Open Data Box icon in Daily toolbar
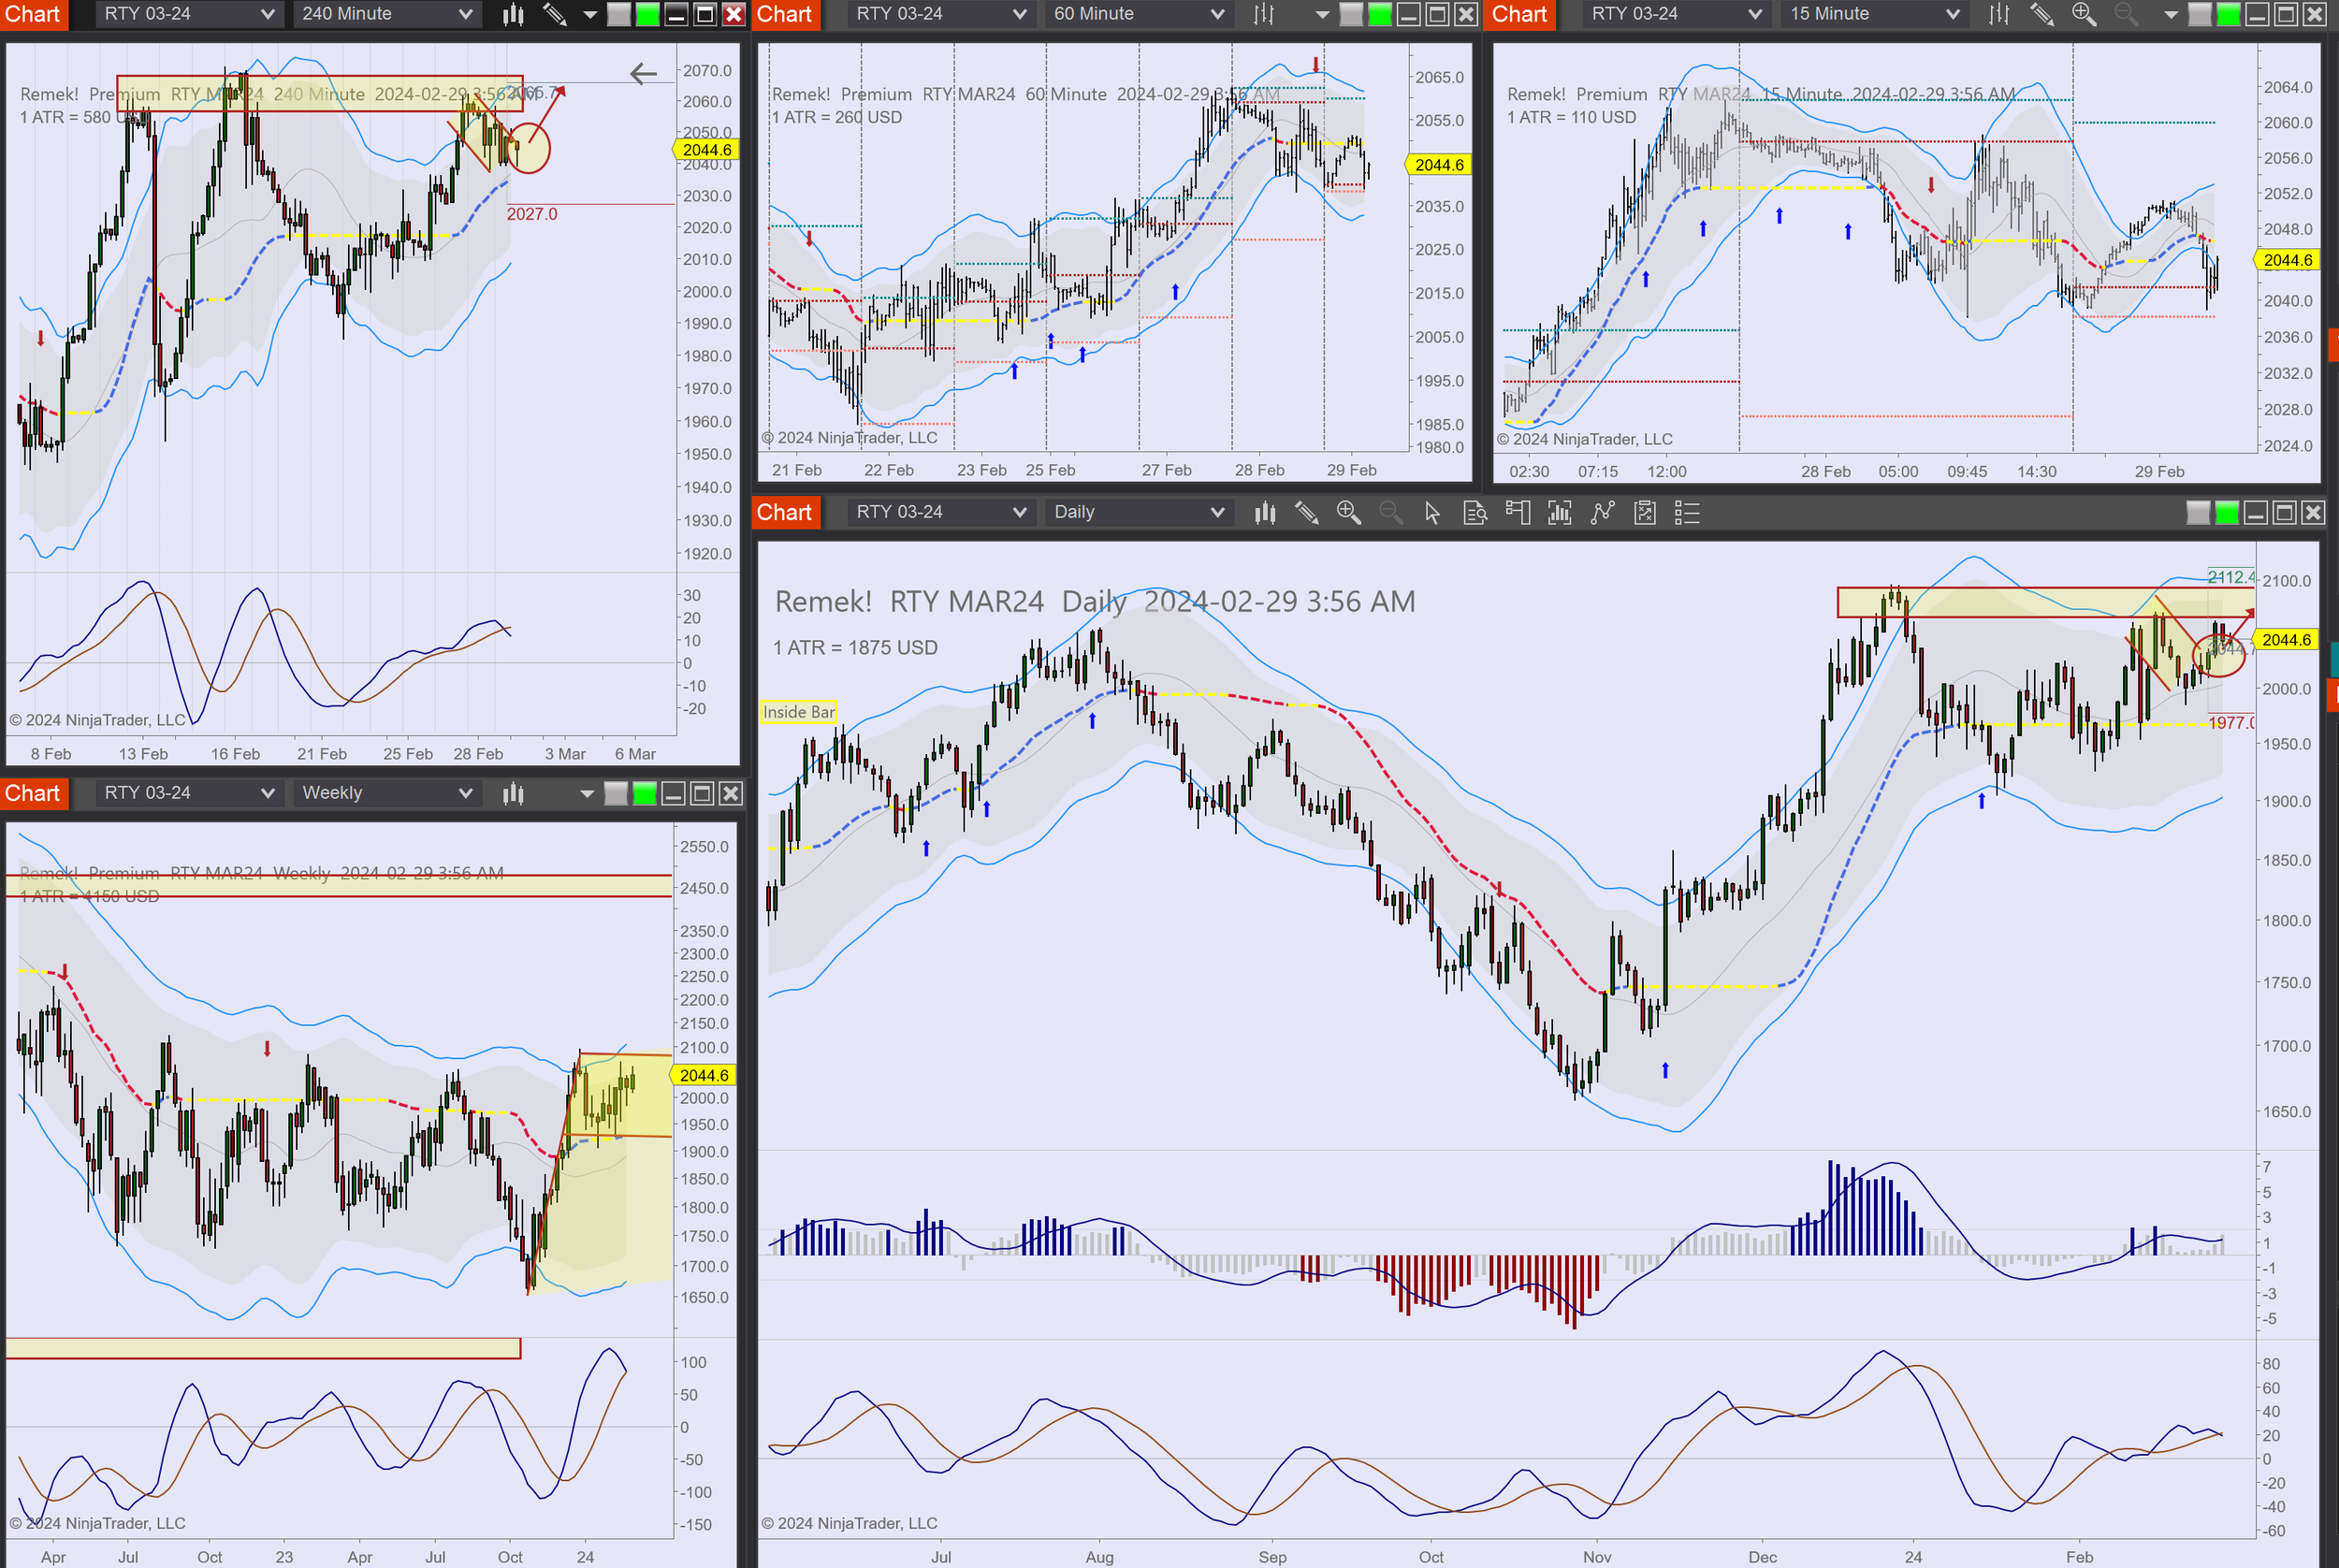2339x1568 pixels. pyautogui.click(x=1475, y=513)
